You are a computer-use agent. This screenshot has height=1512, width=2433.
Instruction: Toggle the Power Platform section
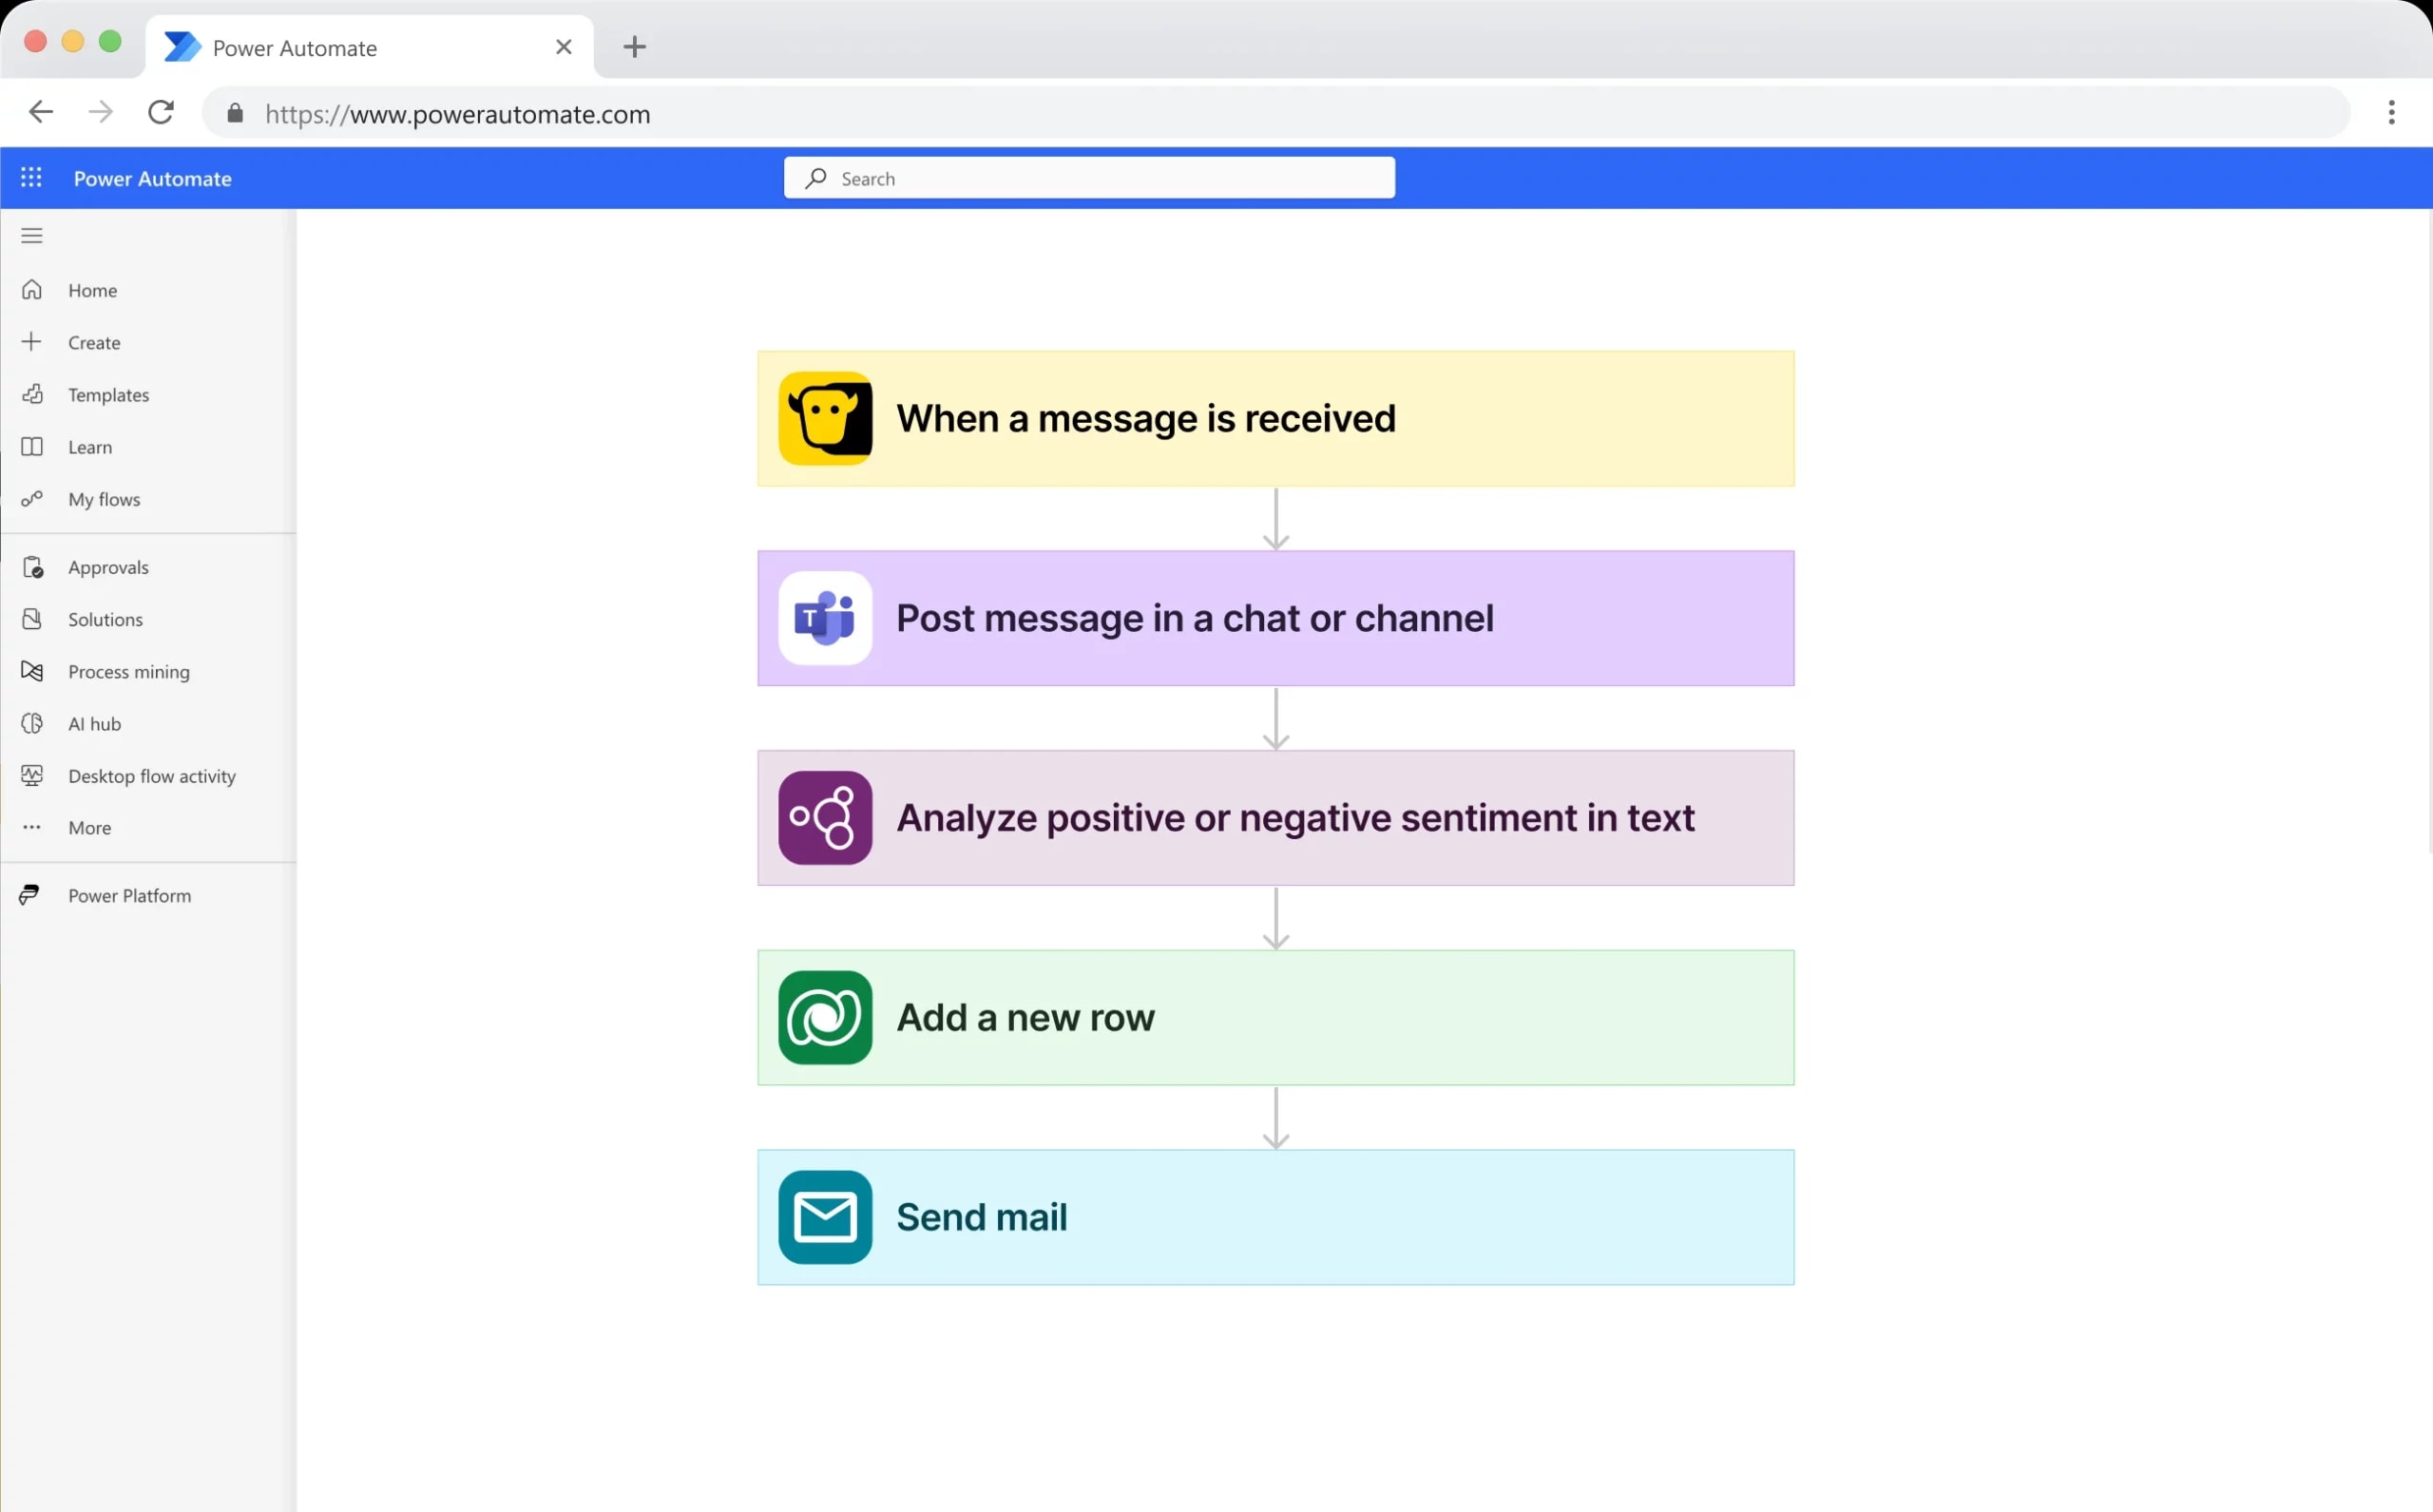click(x=129, y=893)
